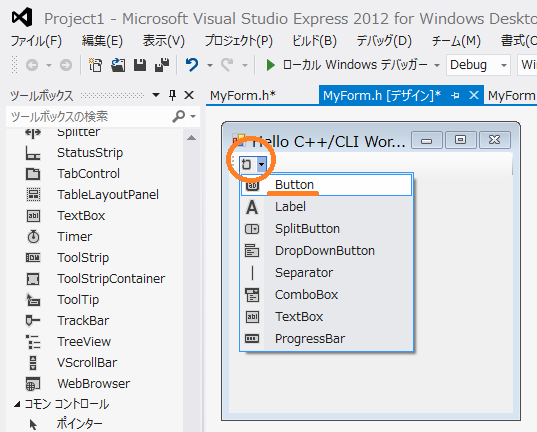
Task: Add a SplitButton to the ToolStrip
Action: pos(326,229)
